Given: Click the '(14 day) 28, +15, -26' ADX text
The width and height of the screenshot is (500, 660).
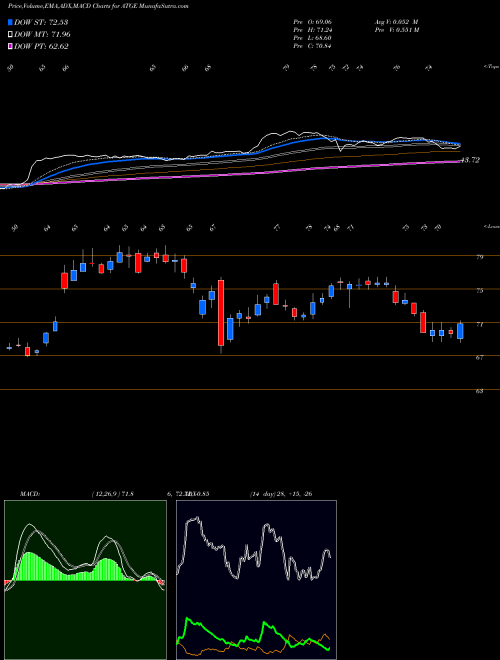Looking at the screenshot, I should pos(281,494).
